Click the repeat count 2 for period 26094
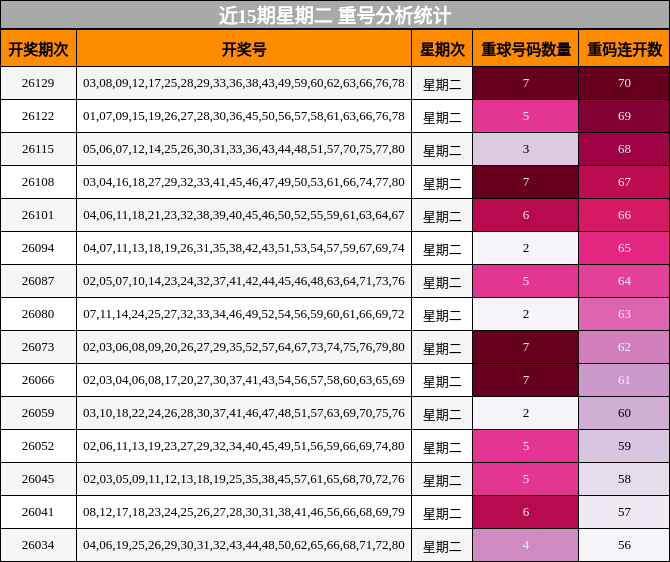Viewport: 670px width, 562px height. [x=526, y=248]
